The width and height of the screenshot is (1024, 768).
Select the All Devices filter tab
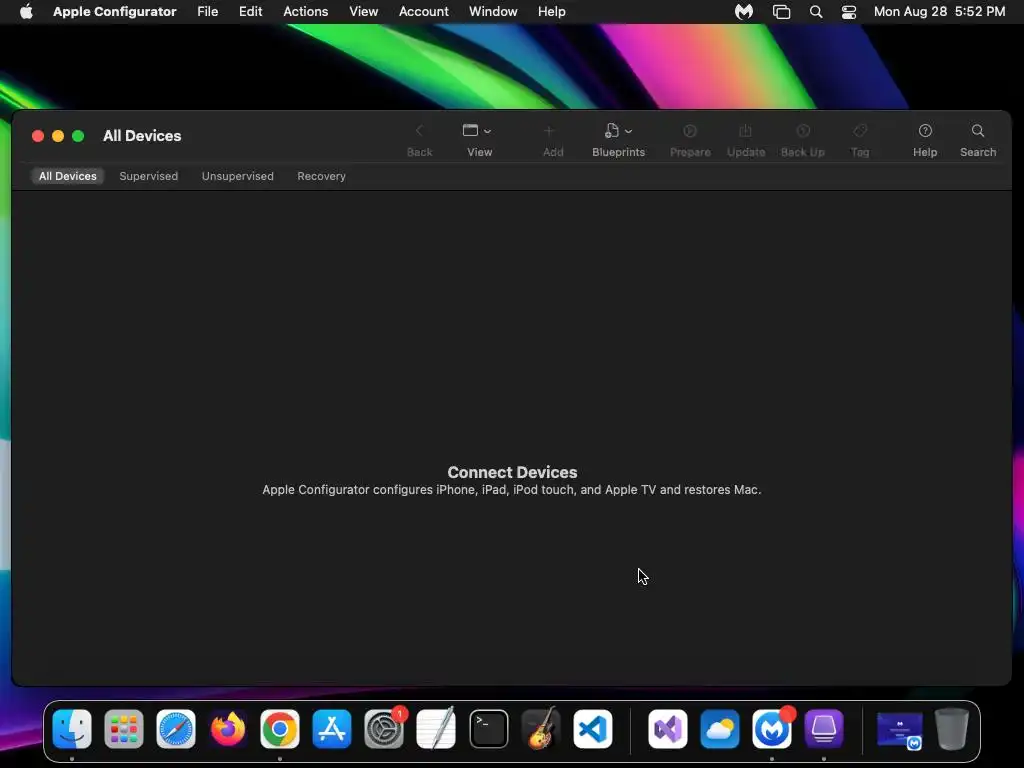pyautogui.click(x=67, y=176)
